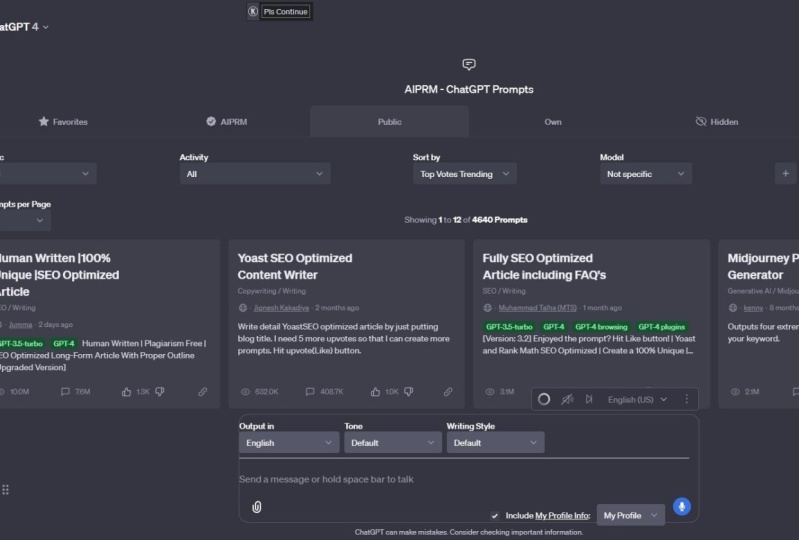Click the circular record toggle in voice toolbar
This screenshot has height=540, width=799.
pos(544,399)
